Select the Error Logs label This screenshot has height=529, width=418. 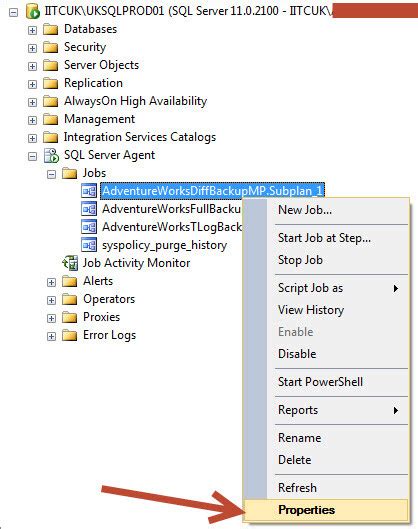pos(110,335)
